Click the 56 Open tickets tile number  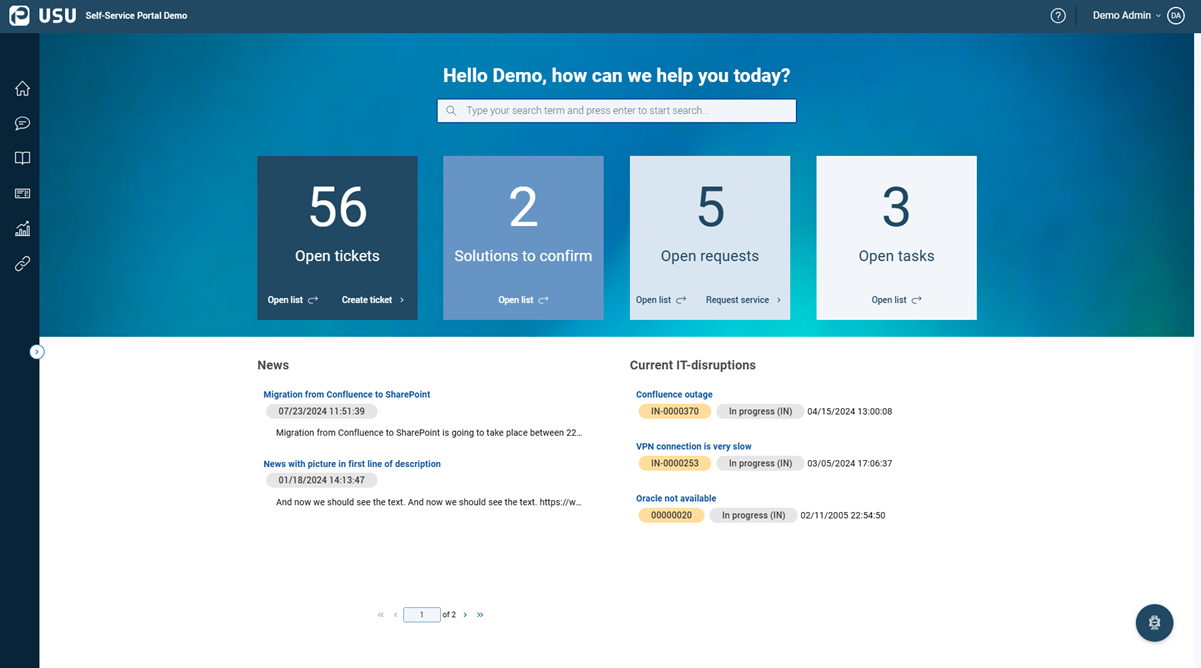coord(338,208)
